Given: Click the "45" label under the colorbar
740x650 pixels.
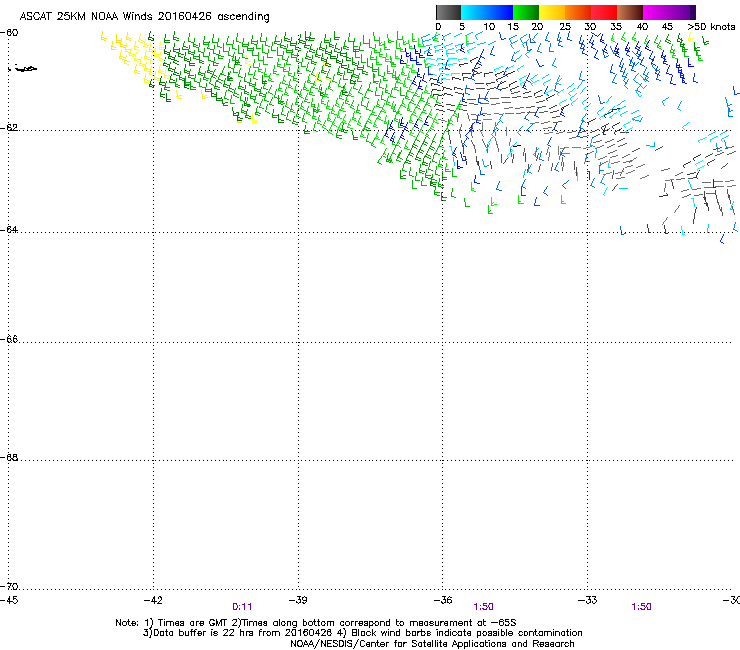Looking at the screenshot, I should point(667,27).
